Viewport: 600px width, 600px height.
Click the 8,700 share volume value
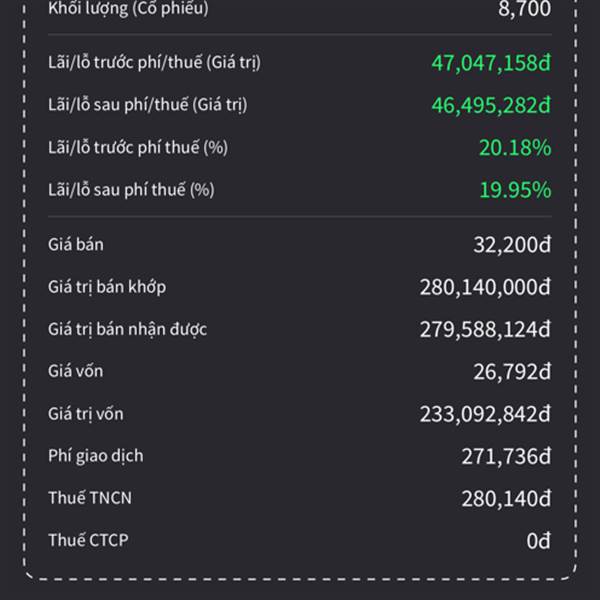[524, 11]
